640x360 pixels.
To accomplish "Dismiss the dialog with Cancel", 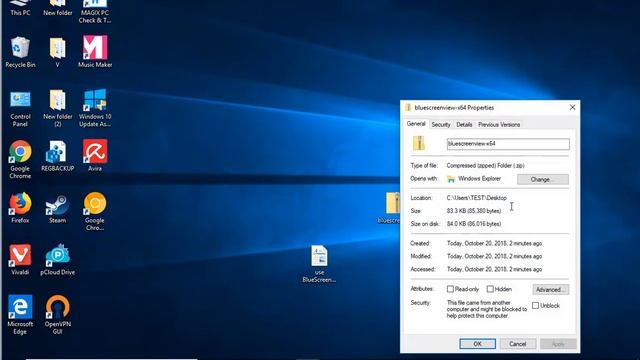I will (518, 344).
